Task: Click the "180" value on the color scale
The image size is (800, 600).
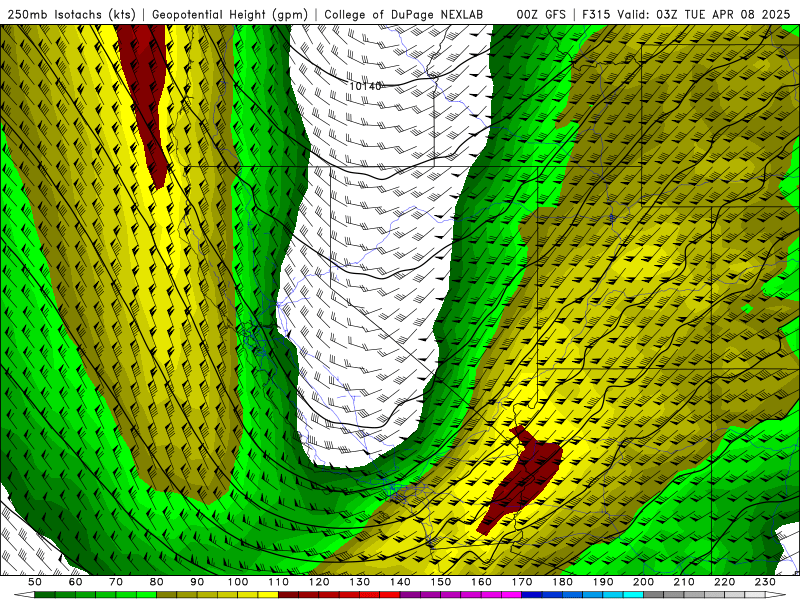Action: pyautogui.click(x=562, y=582)
